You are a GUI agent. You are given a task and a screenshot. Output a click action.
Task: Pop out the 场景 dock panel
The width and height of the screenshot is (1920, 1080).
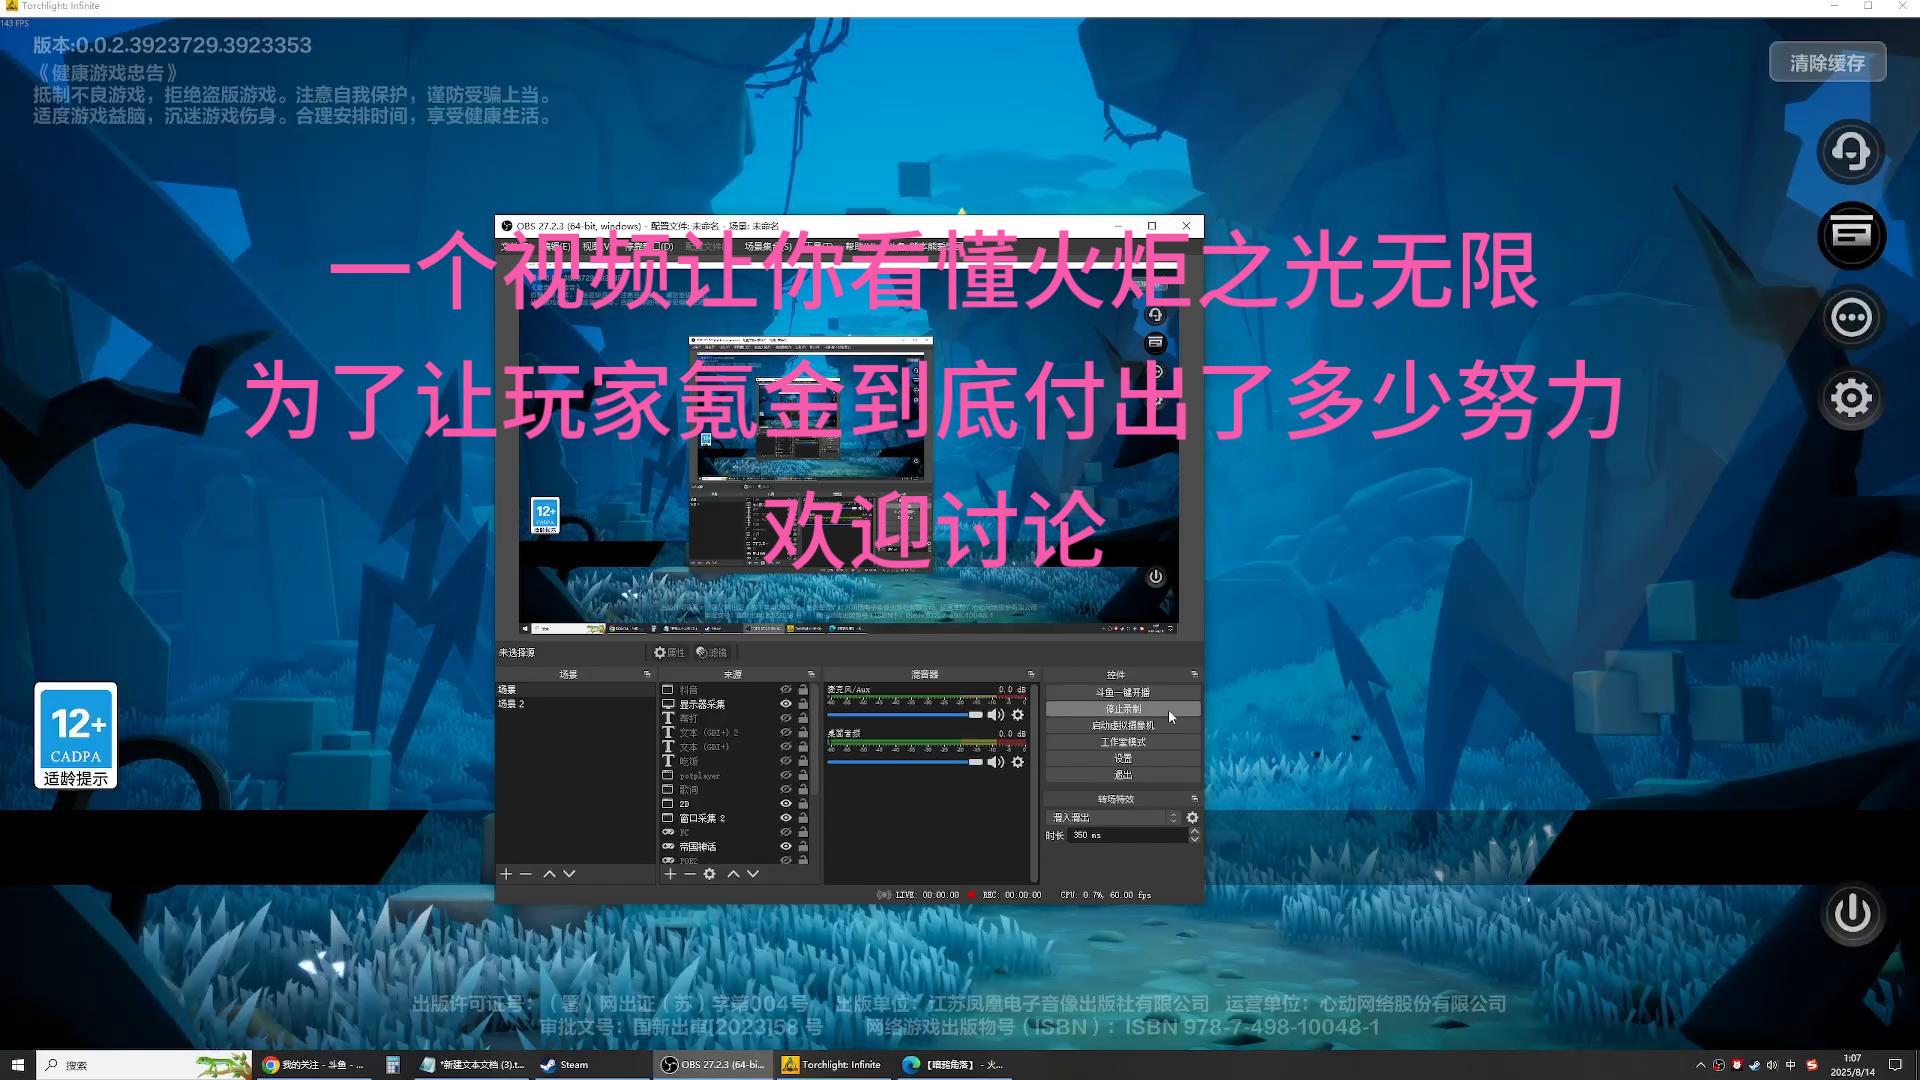647,674
